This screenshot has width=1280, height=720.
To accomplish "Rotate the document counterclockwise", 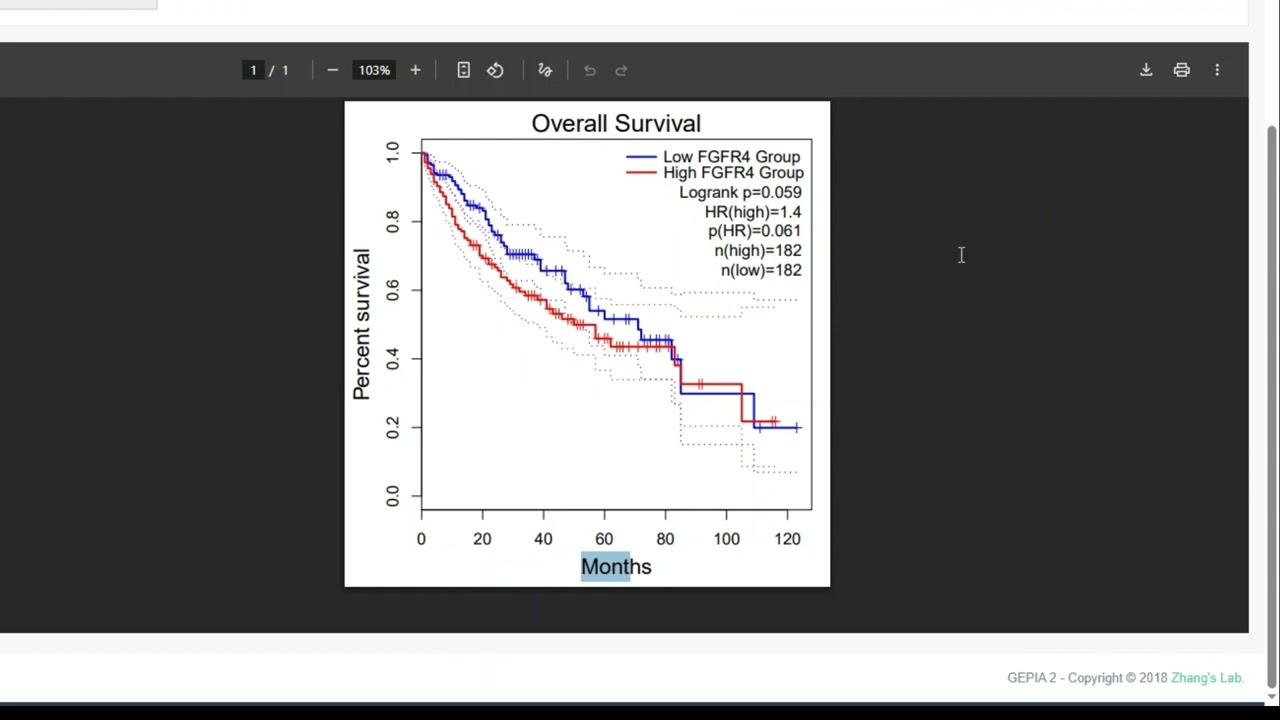I will [x=495, y=70].
